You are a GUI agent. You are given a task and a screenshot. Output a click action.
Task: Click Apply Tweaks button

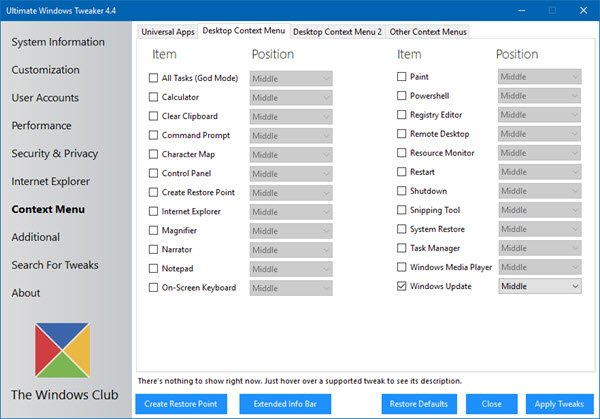[x=559, y=404]
